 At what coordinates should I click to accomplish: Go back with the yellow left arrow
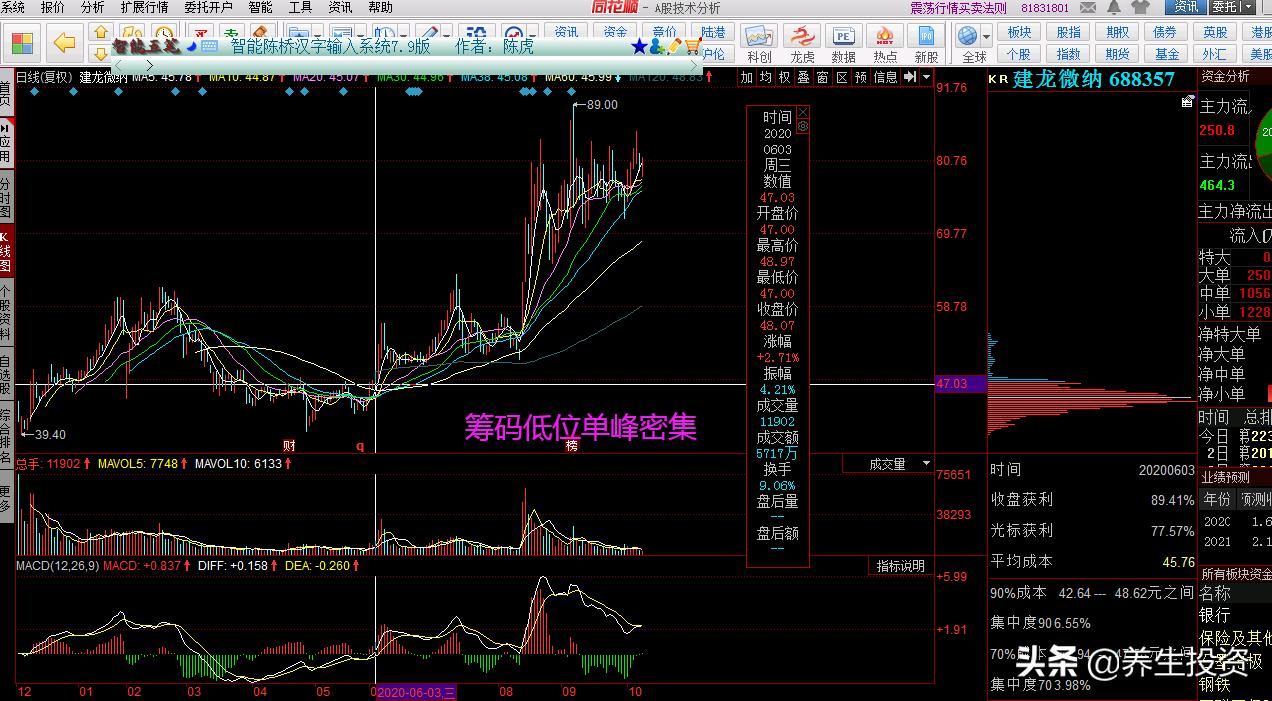coord(64,43)
